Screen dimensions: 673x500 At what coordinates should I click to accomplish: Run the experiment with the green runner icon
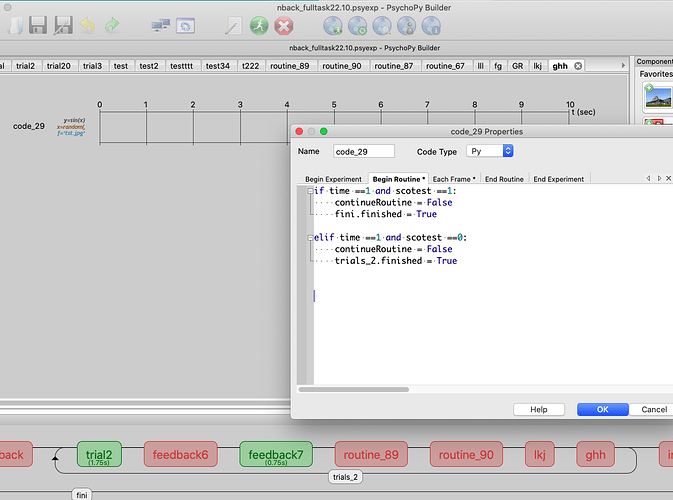point(259,26)
